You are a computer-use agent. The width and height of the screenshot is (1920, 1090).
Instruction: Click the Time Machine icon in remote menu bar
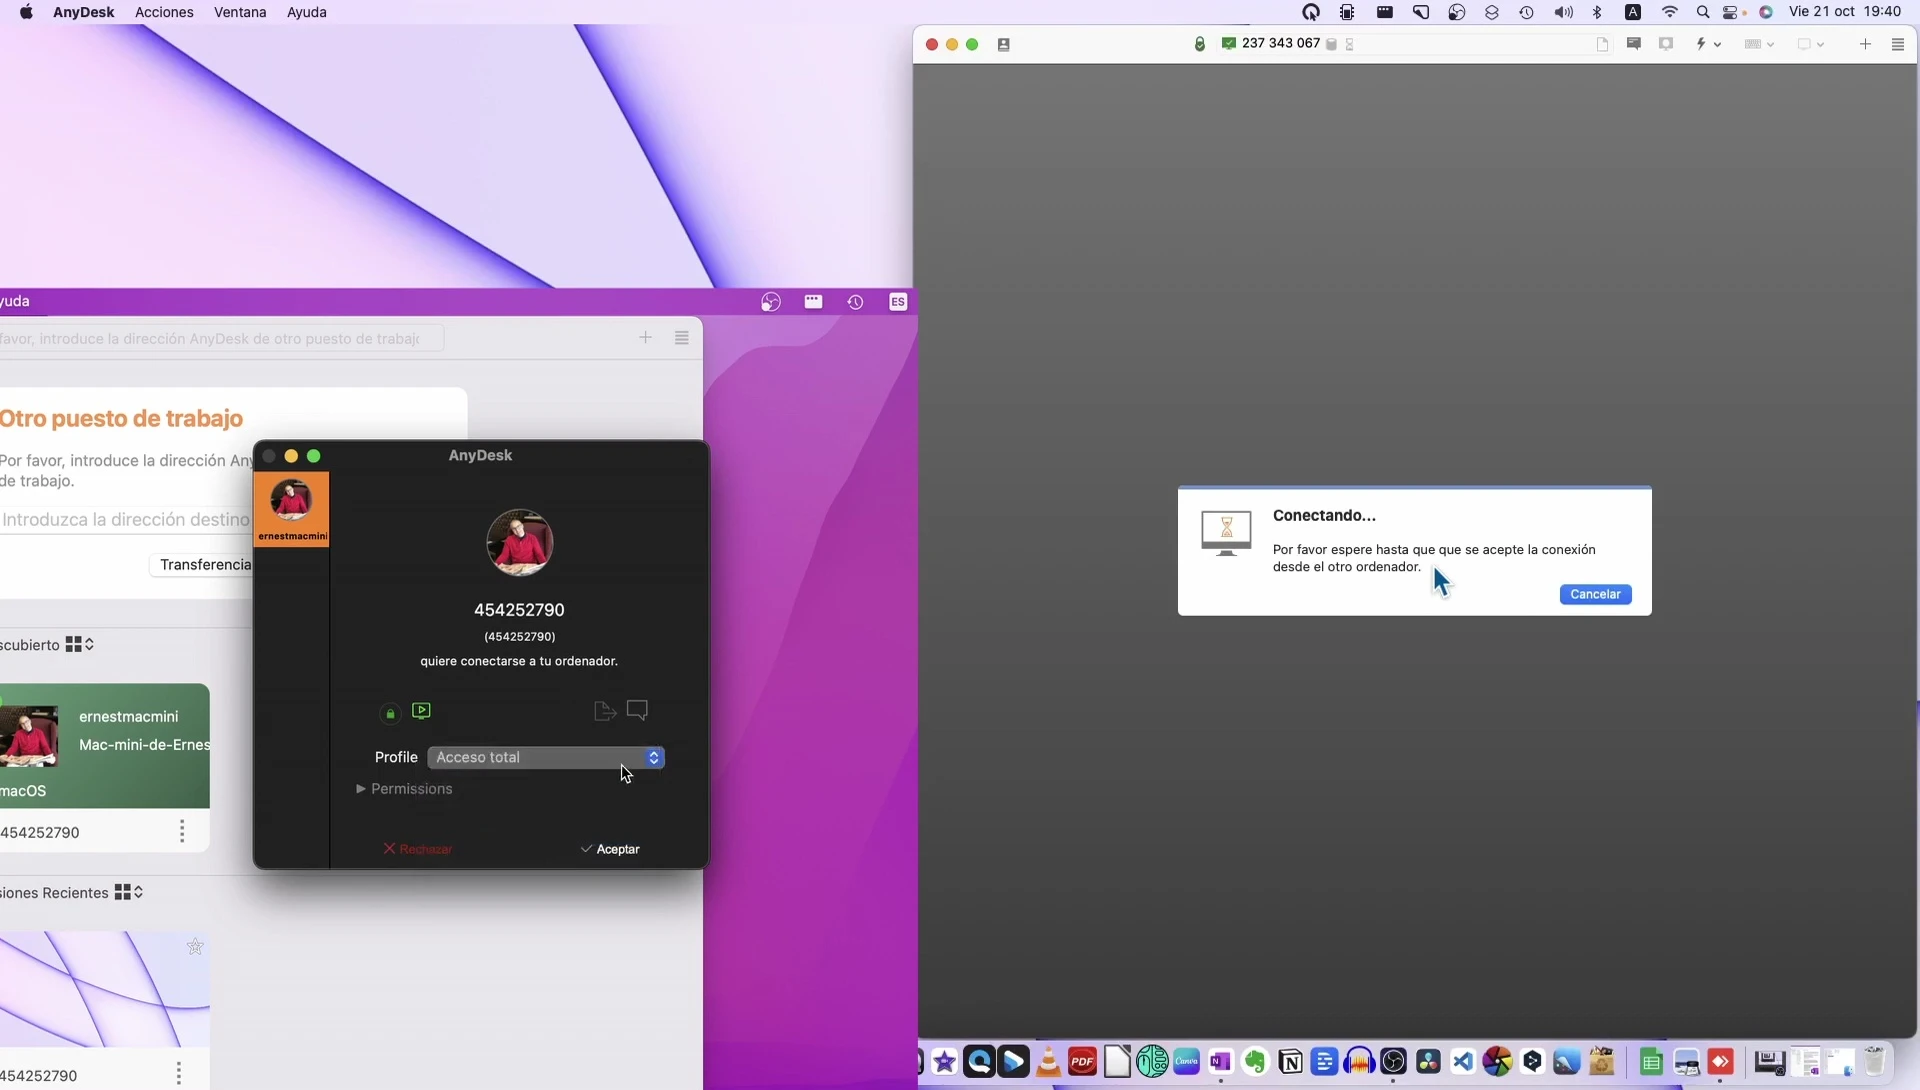pos(855,302)
